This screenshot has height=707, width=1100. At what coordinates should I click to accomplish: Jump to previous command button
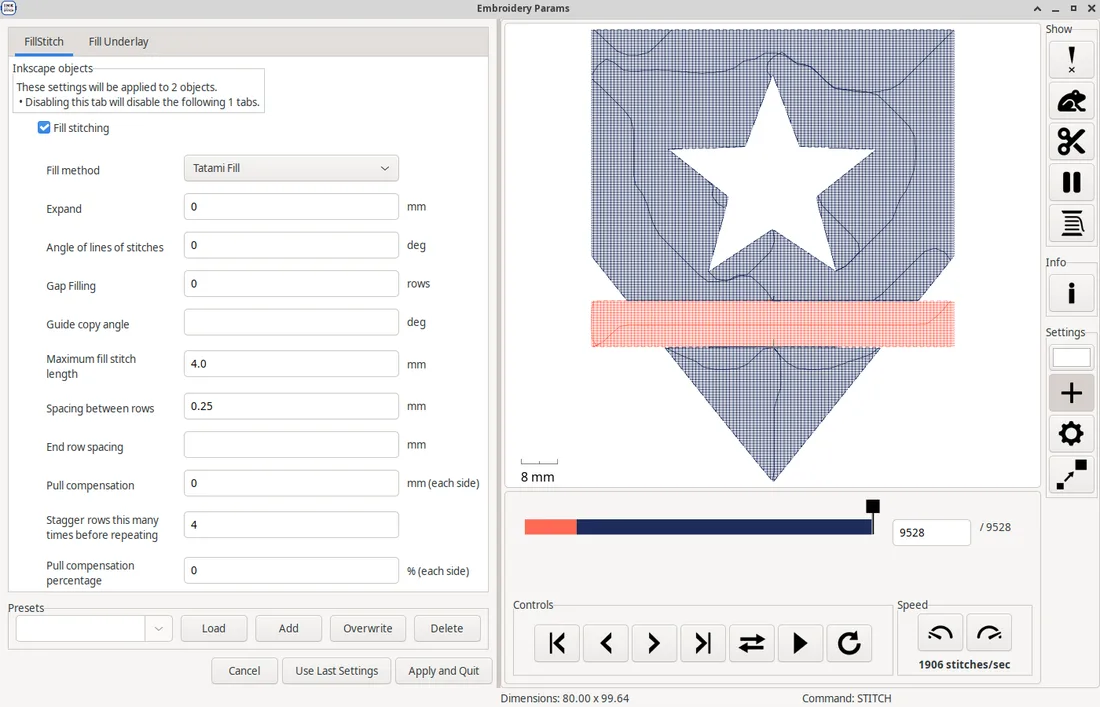point(557,643)
